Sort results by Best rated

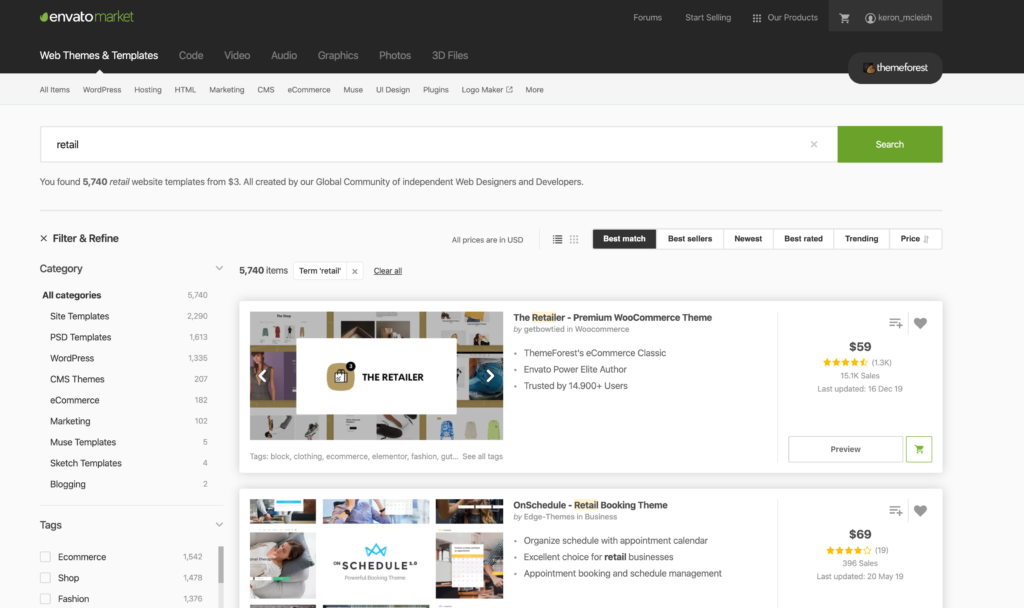click(x=803, y=239)
